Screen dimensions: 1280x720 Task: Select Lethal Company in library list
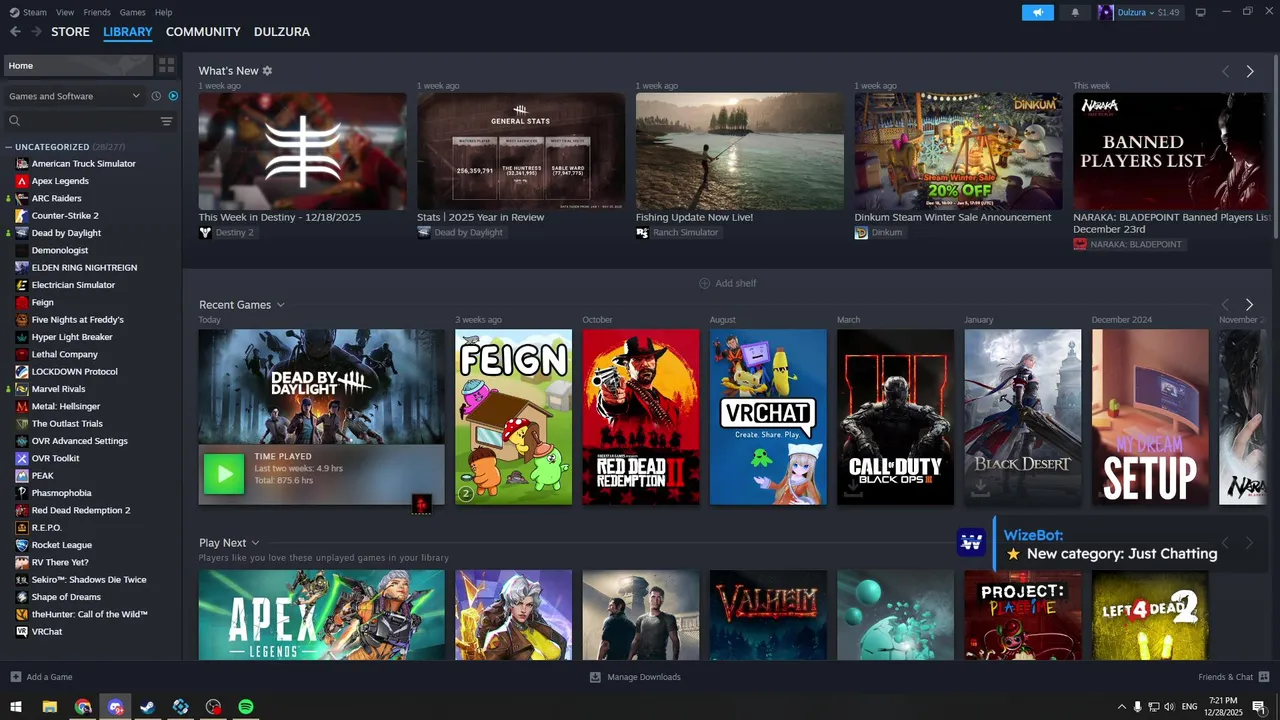(x=64, y=354)
